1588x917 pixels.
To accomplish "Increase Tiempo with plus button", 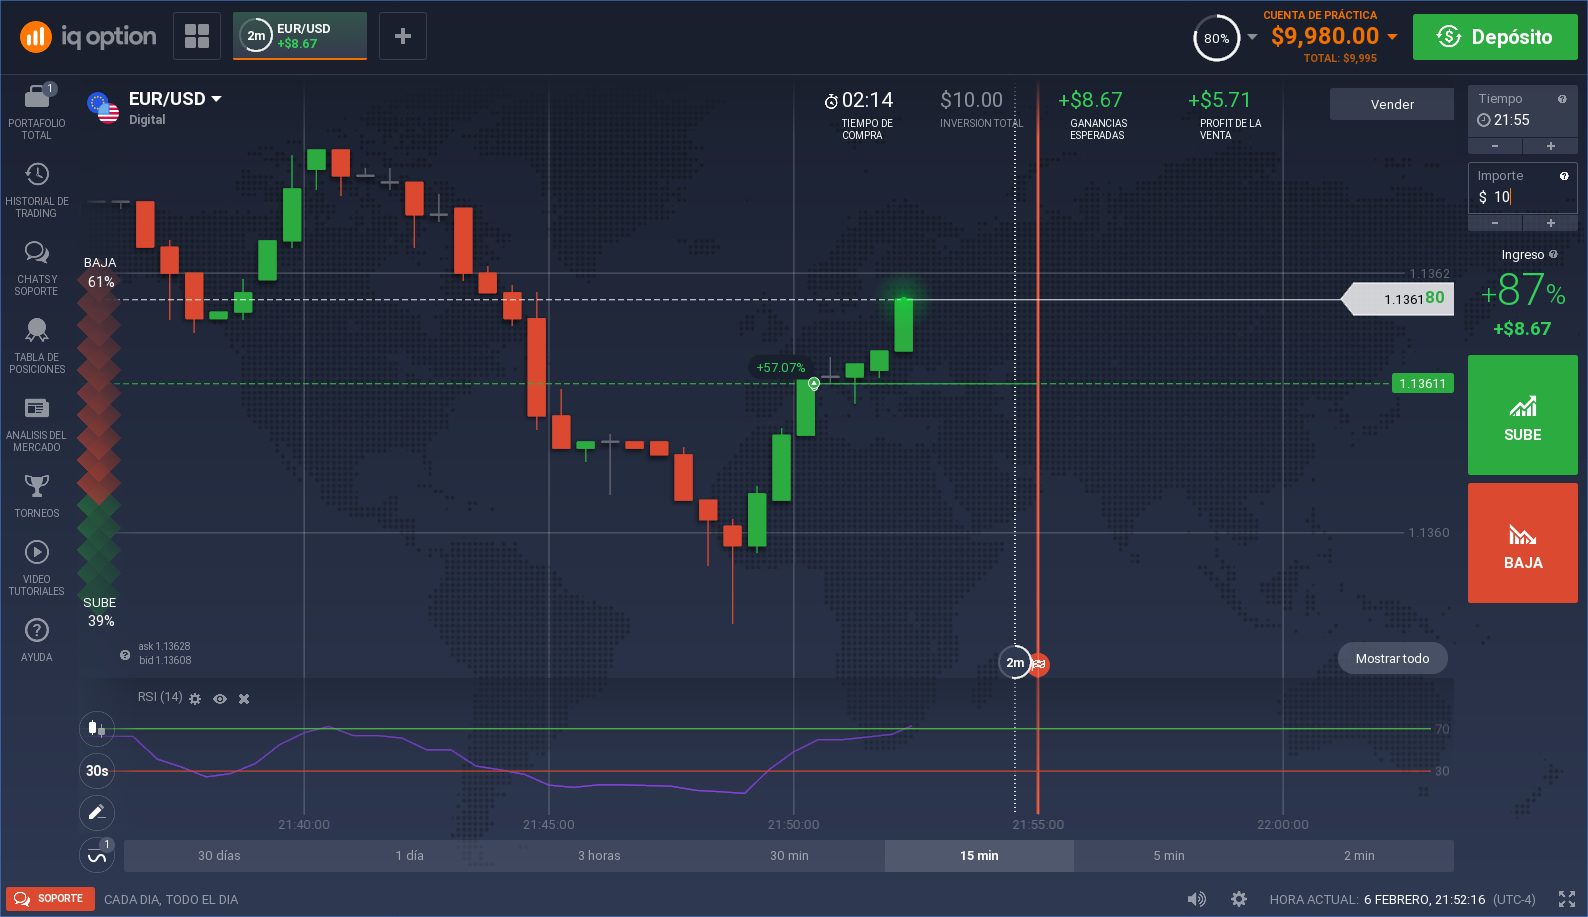I will (1551, 146).
